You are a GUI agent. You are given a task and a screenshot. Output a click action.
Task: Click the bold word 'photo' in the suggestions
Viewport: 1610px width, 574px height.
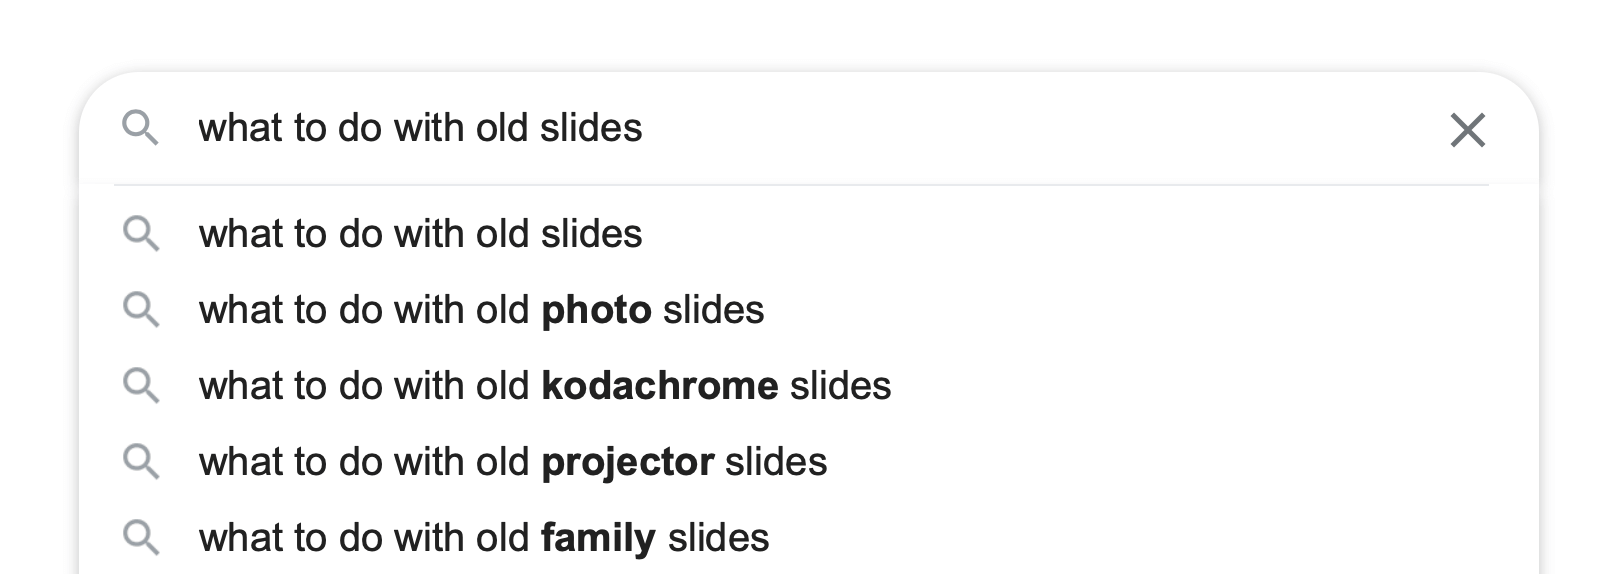click(x=596, y=312)
